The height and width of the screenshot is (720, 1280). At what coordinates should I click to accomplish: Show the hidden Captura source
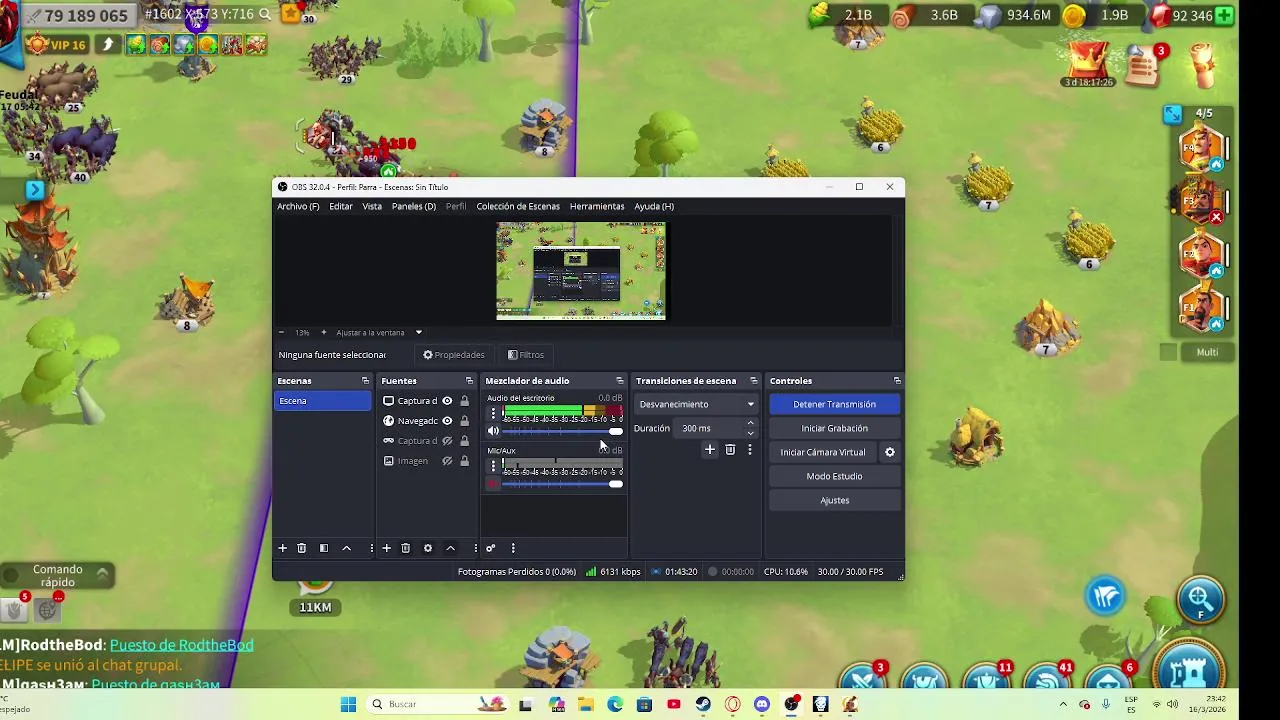[447, 441]
